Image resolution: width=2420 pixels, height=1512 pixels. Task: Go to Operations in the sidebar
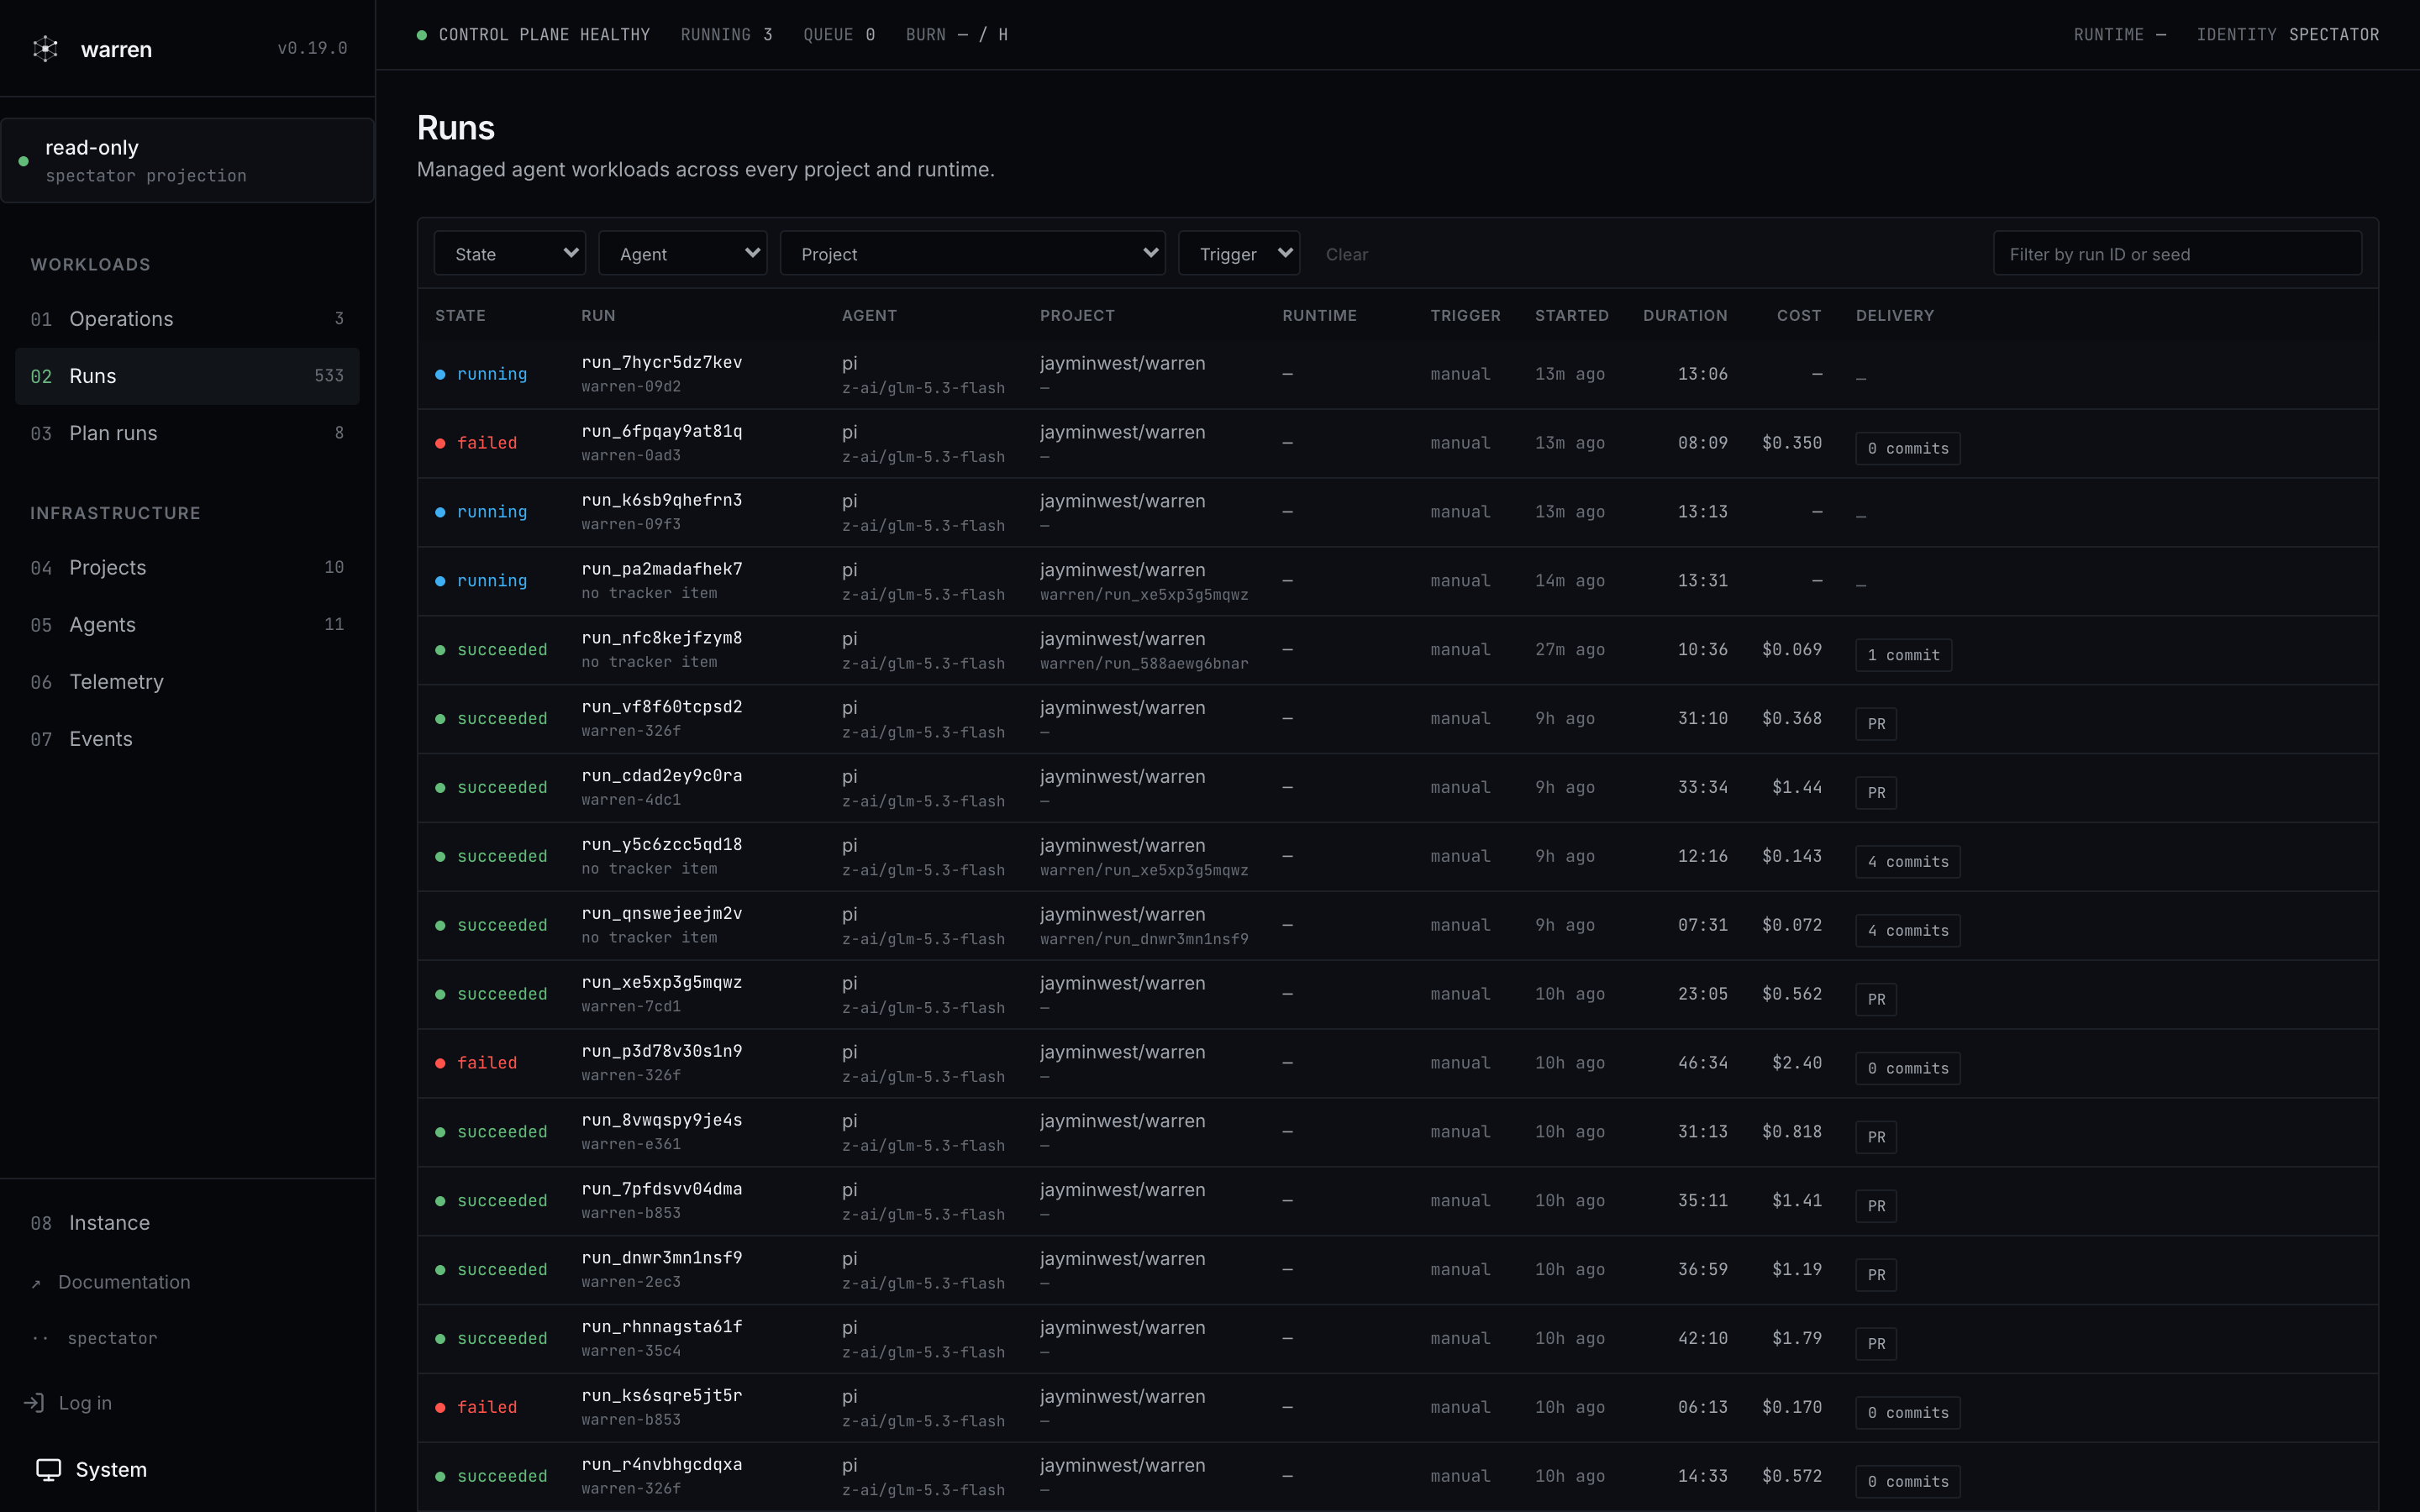pyautogui.click(x=187, y=319)
